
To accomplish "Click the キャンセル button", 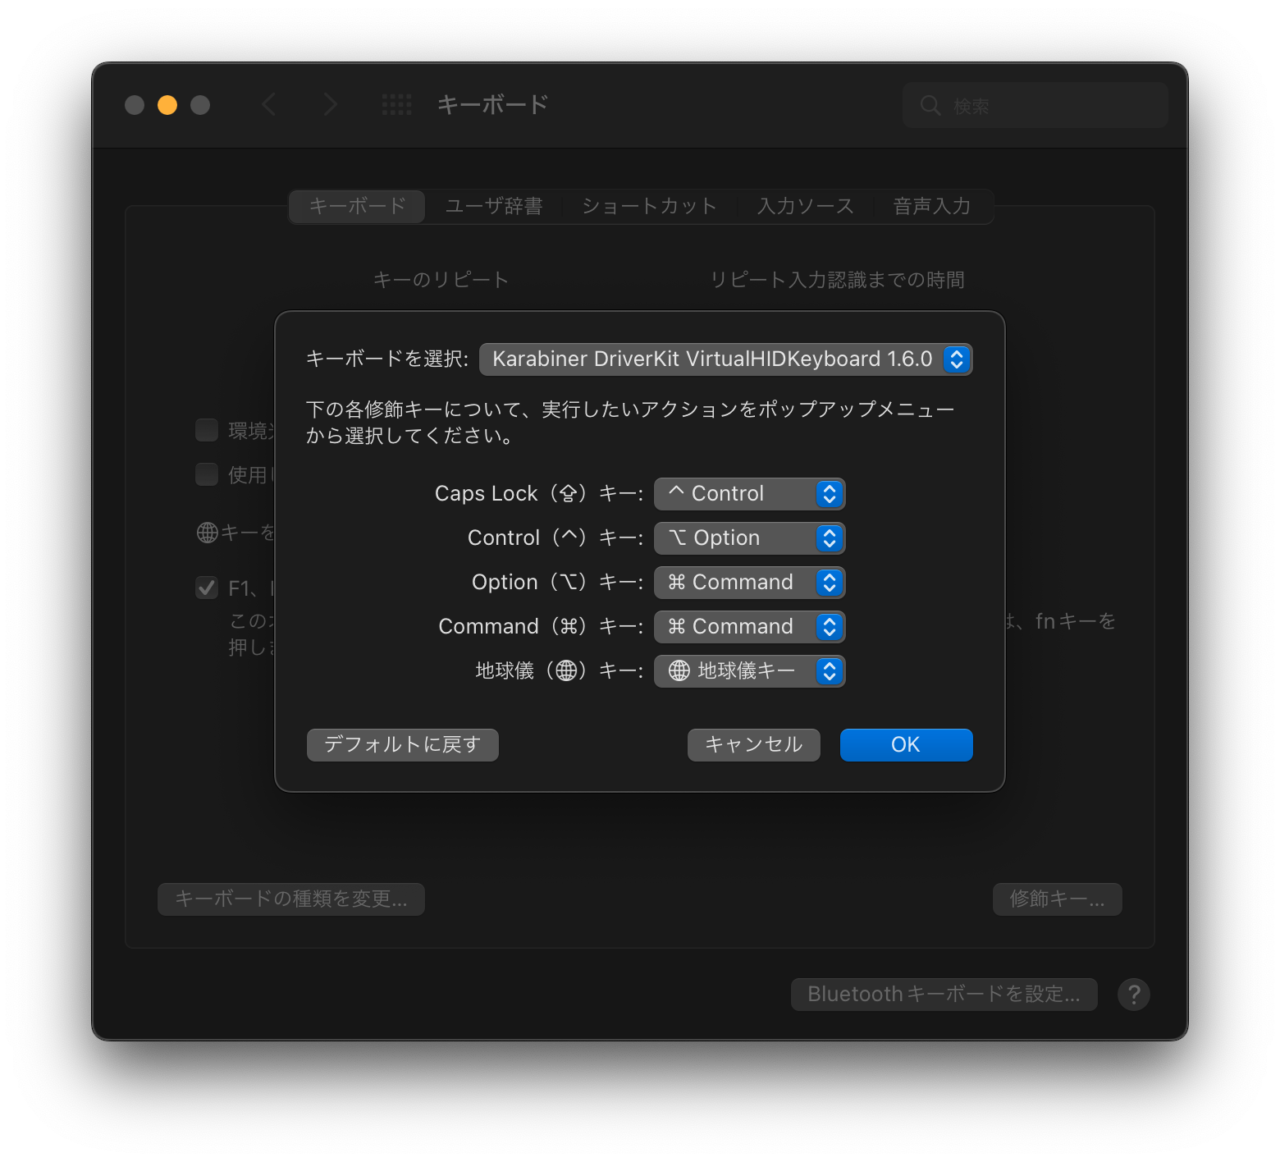I will [x=754, y=744].
